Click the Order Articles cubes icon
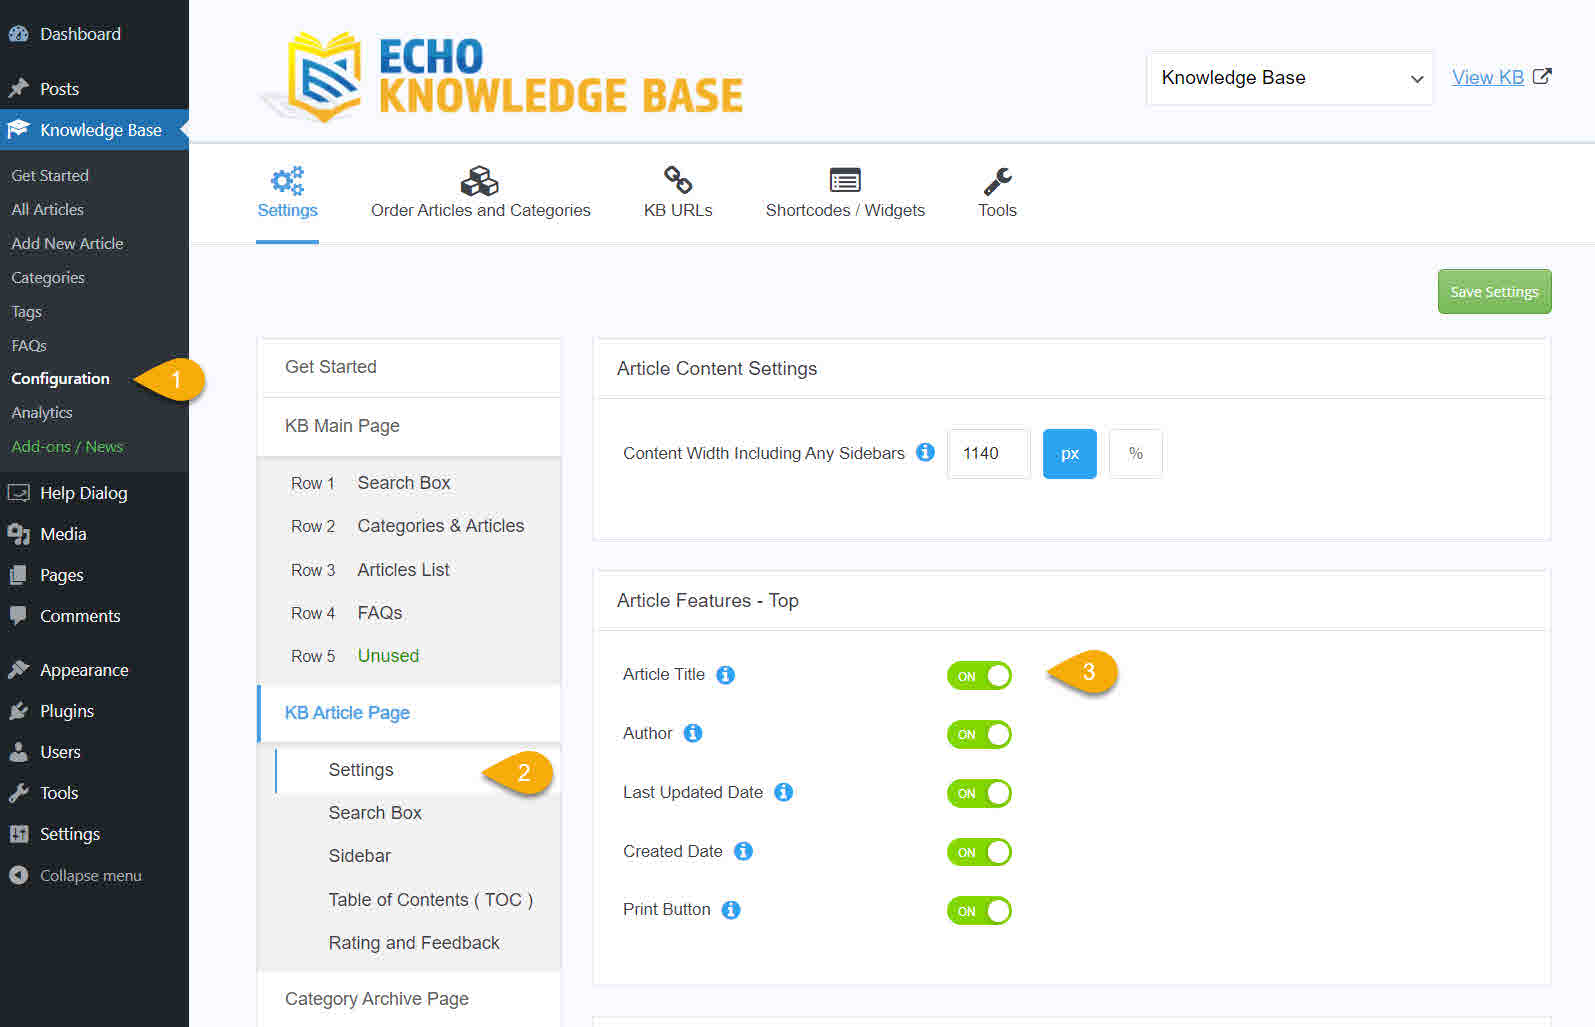The height and width of the screenshot is (1027, 1595). pos(480,181)
